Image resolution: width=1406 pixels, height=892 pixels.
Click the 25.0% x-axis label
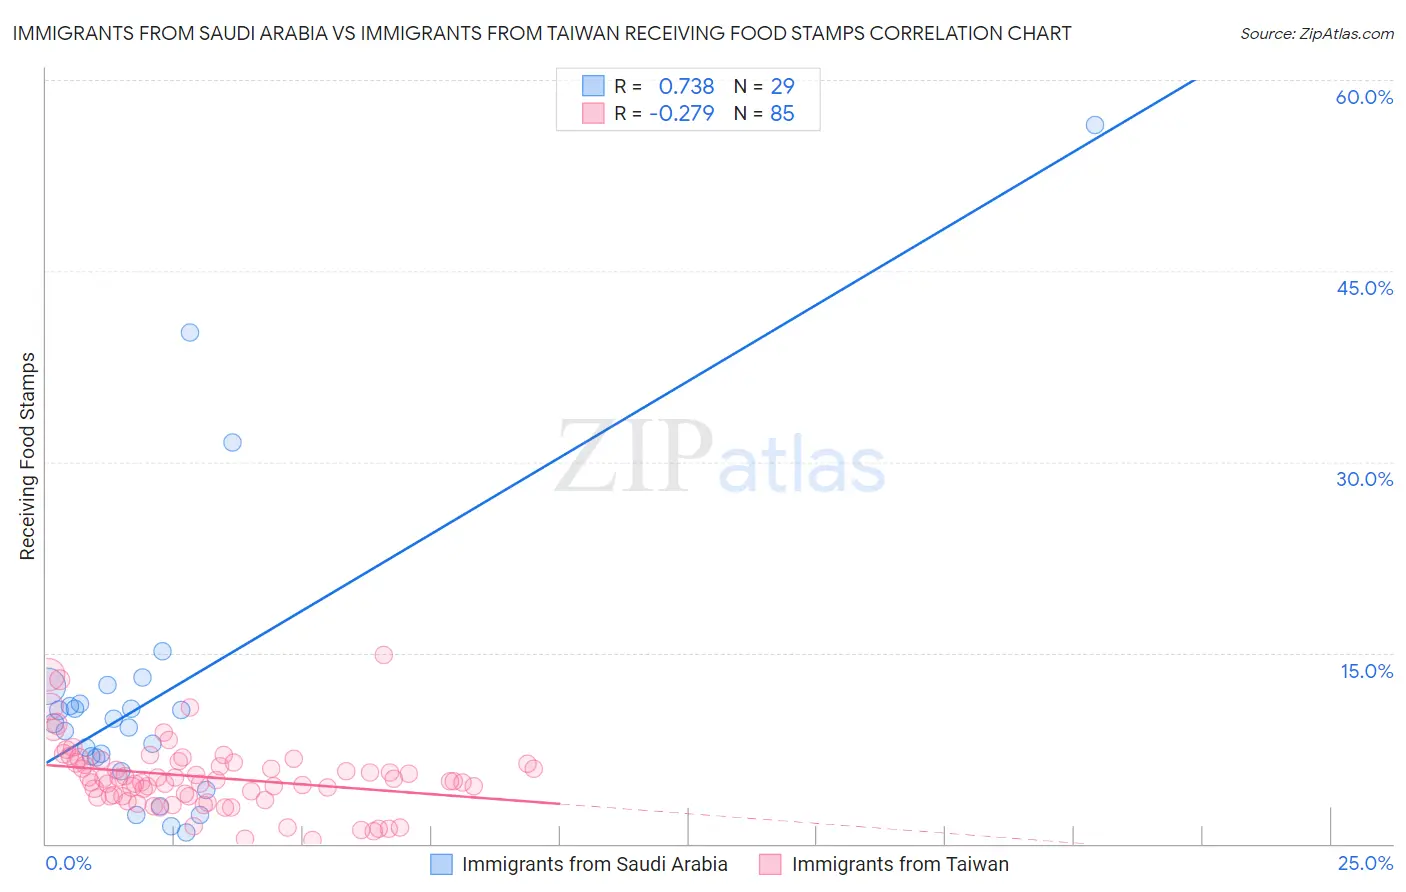(1365, 863)
